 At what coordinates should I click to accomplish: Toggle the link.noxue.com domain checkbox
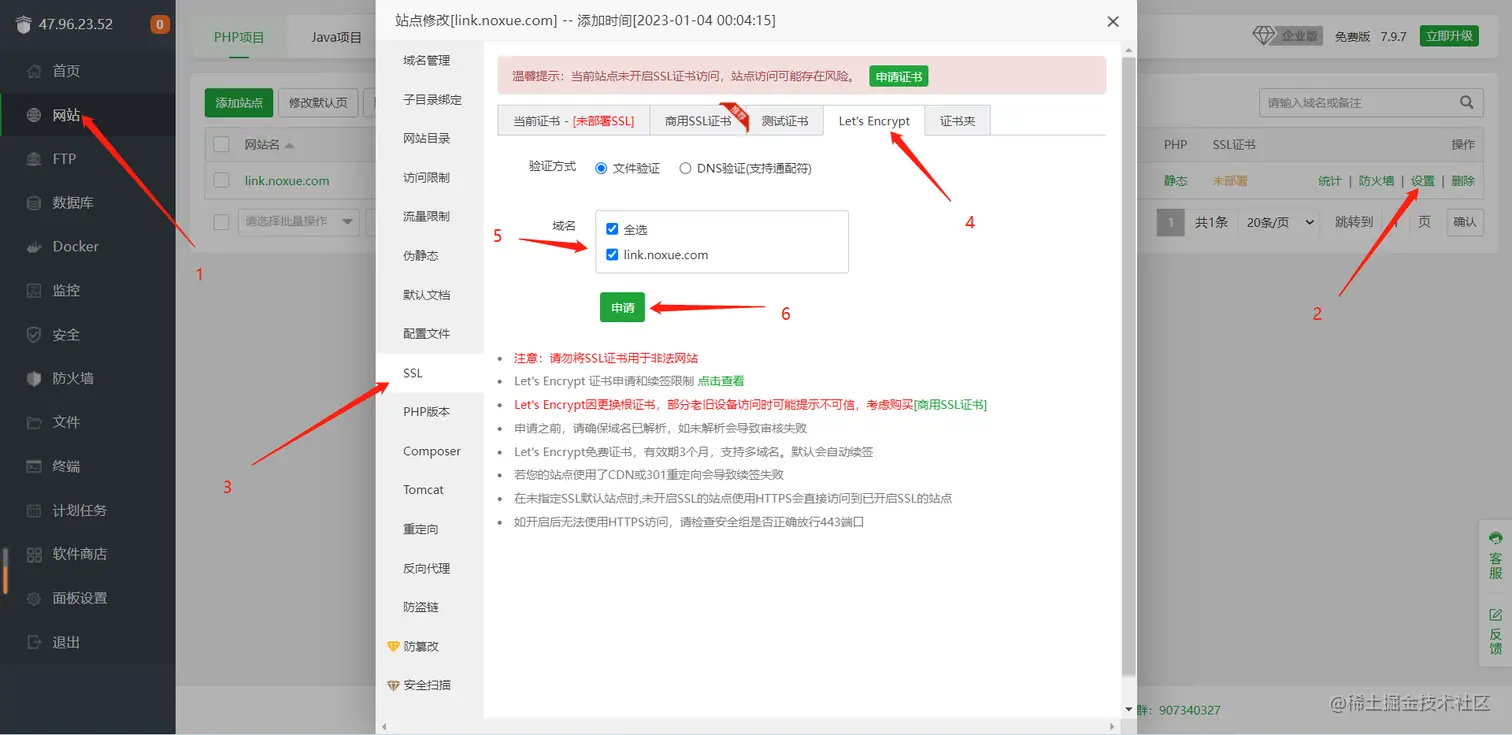pyautogui.click(x=612, y=255)
